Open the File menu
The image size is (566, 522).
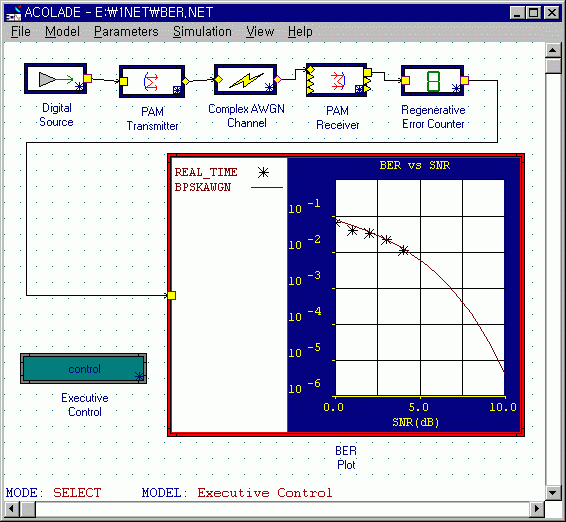pyautogui.click(x=21, y=31)
